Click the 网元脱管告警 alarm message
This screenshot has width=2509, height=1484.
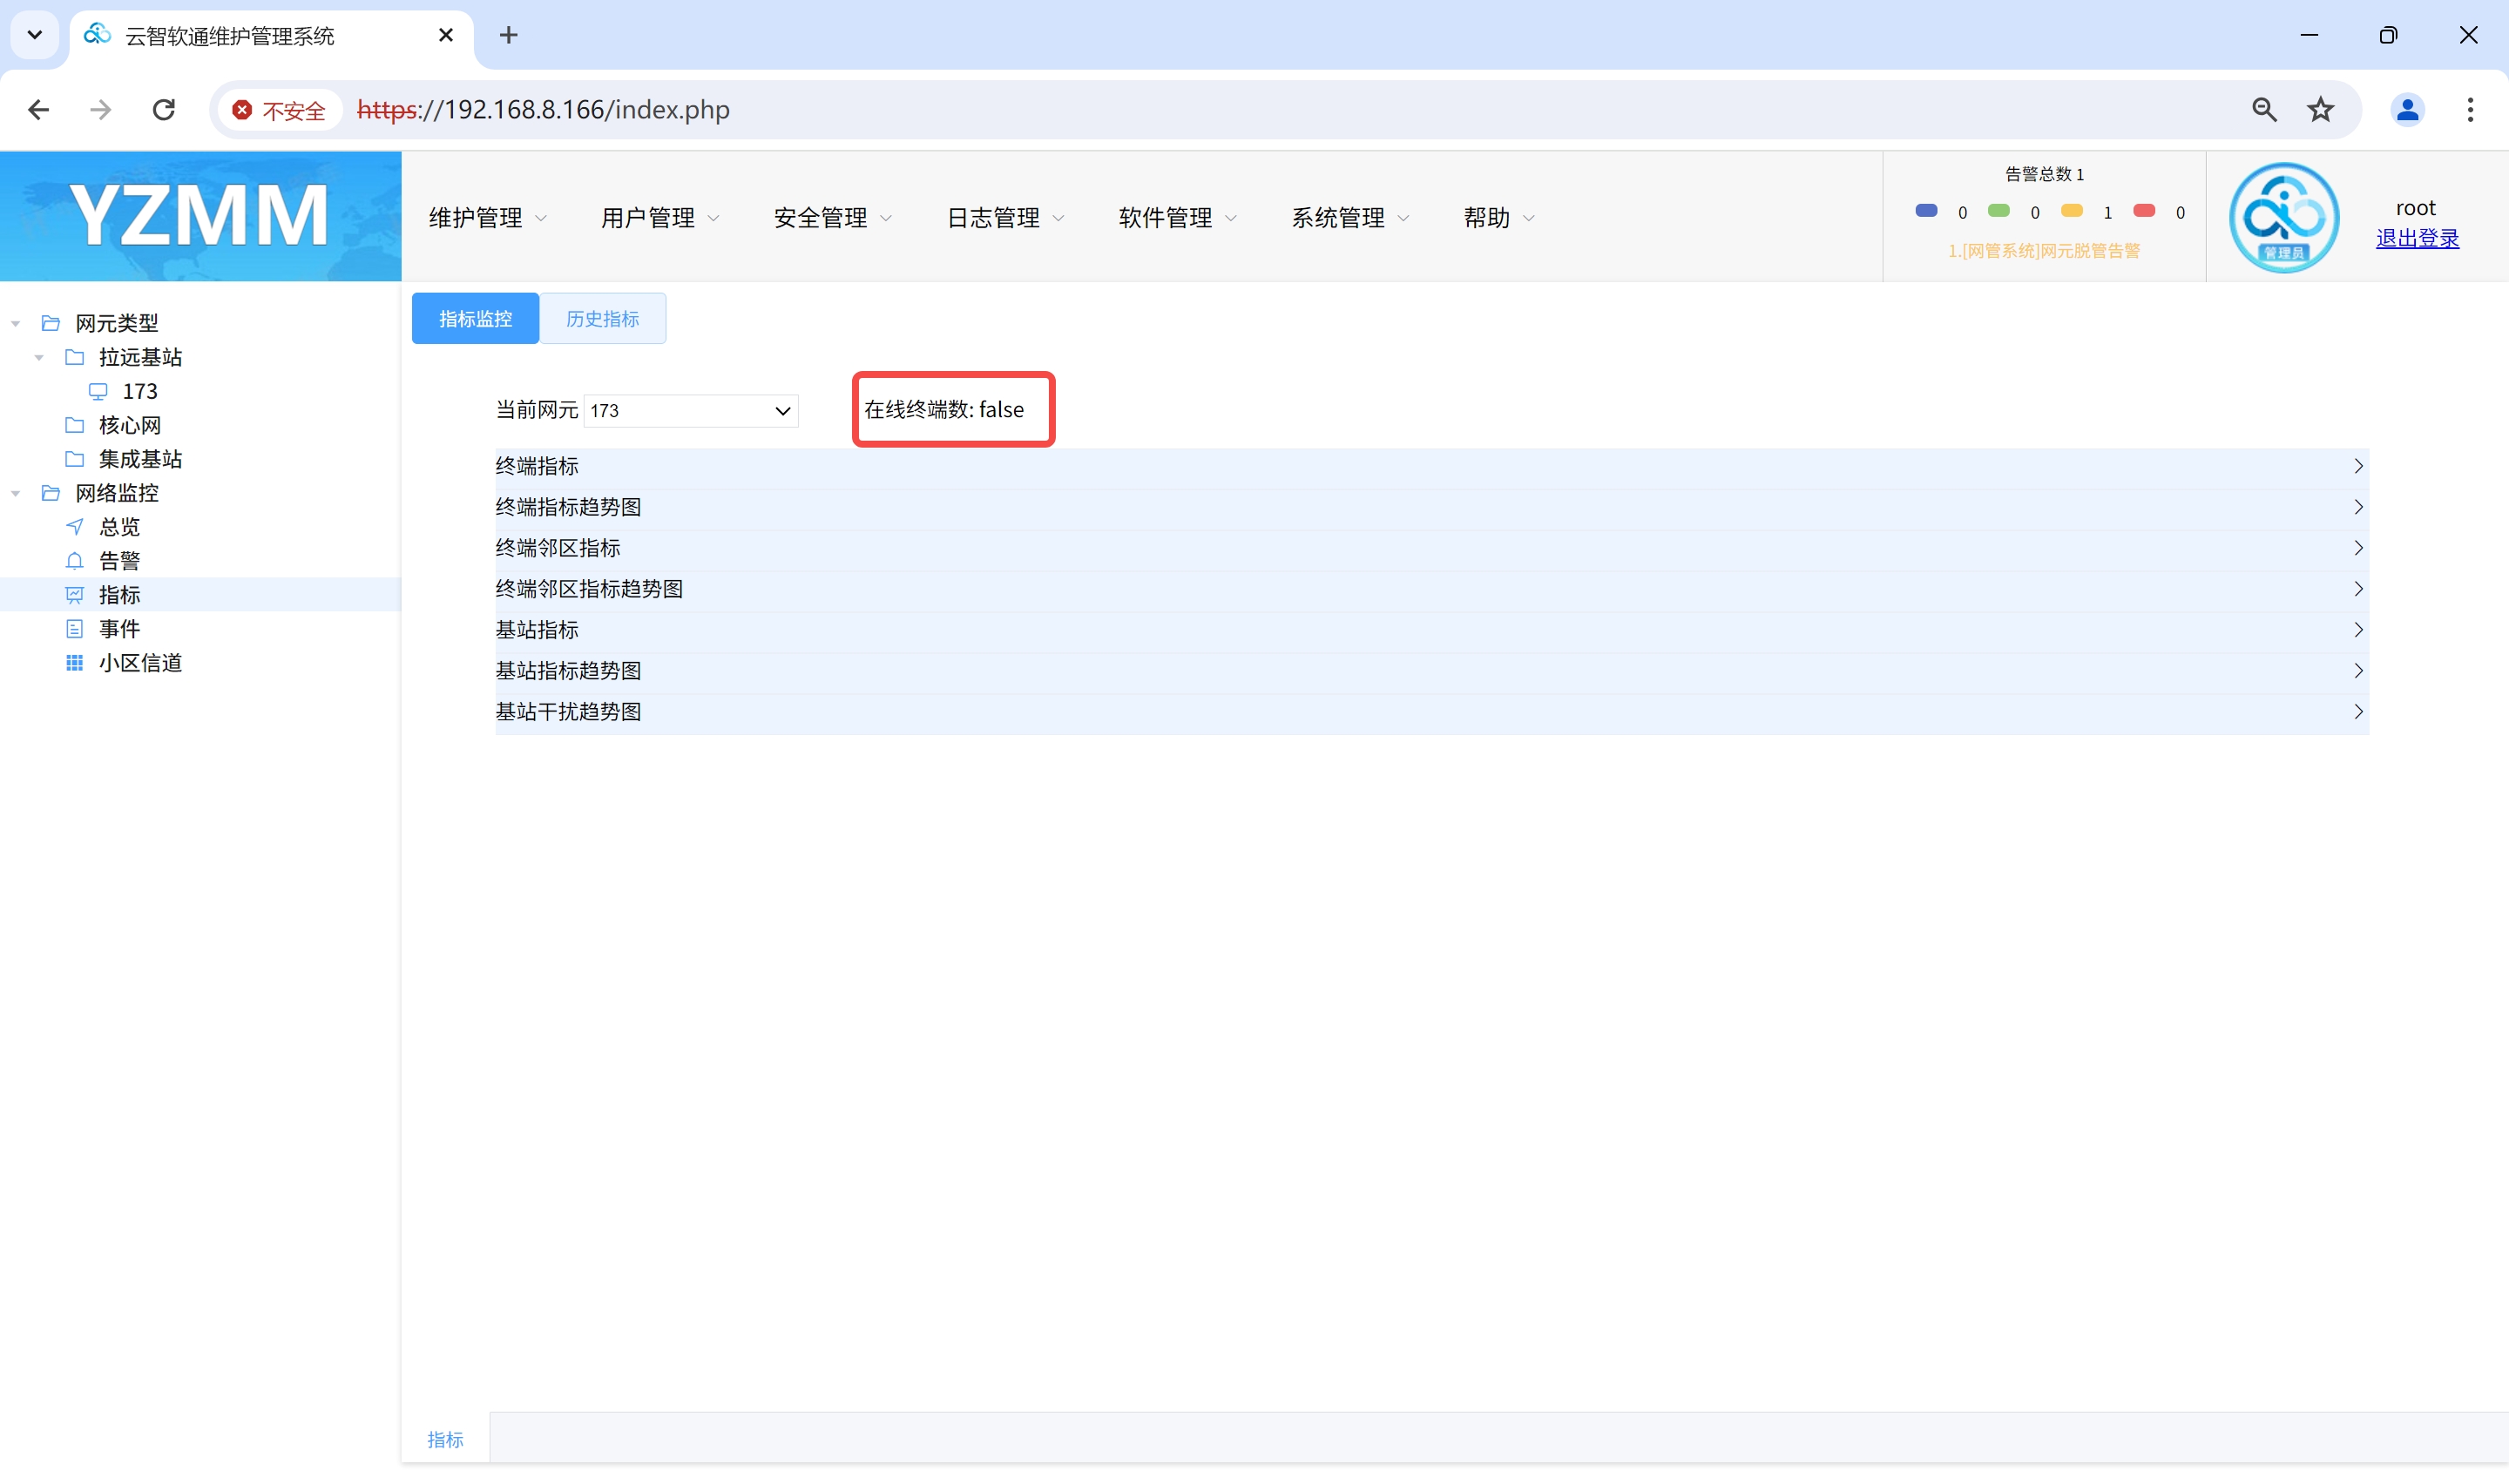(x=2044, y=251)
